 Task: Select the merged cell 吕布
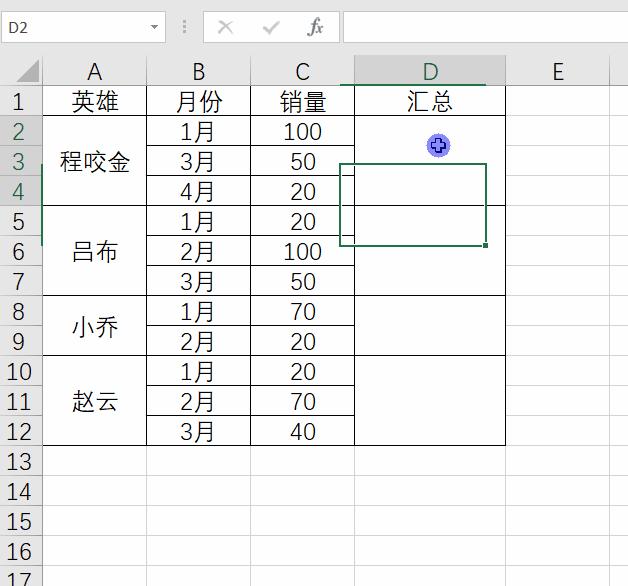[95, 251]
